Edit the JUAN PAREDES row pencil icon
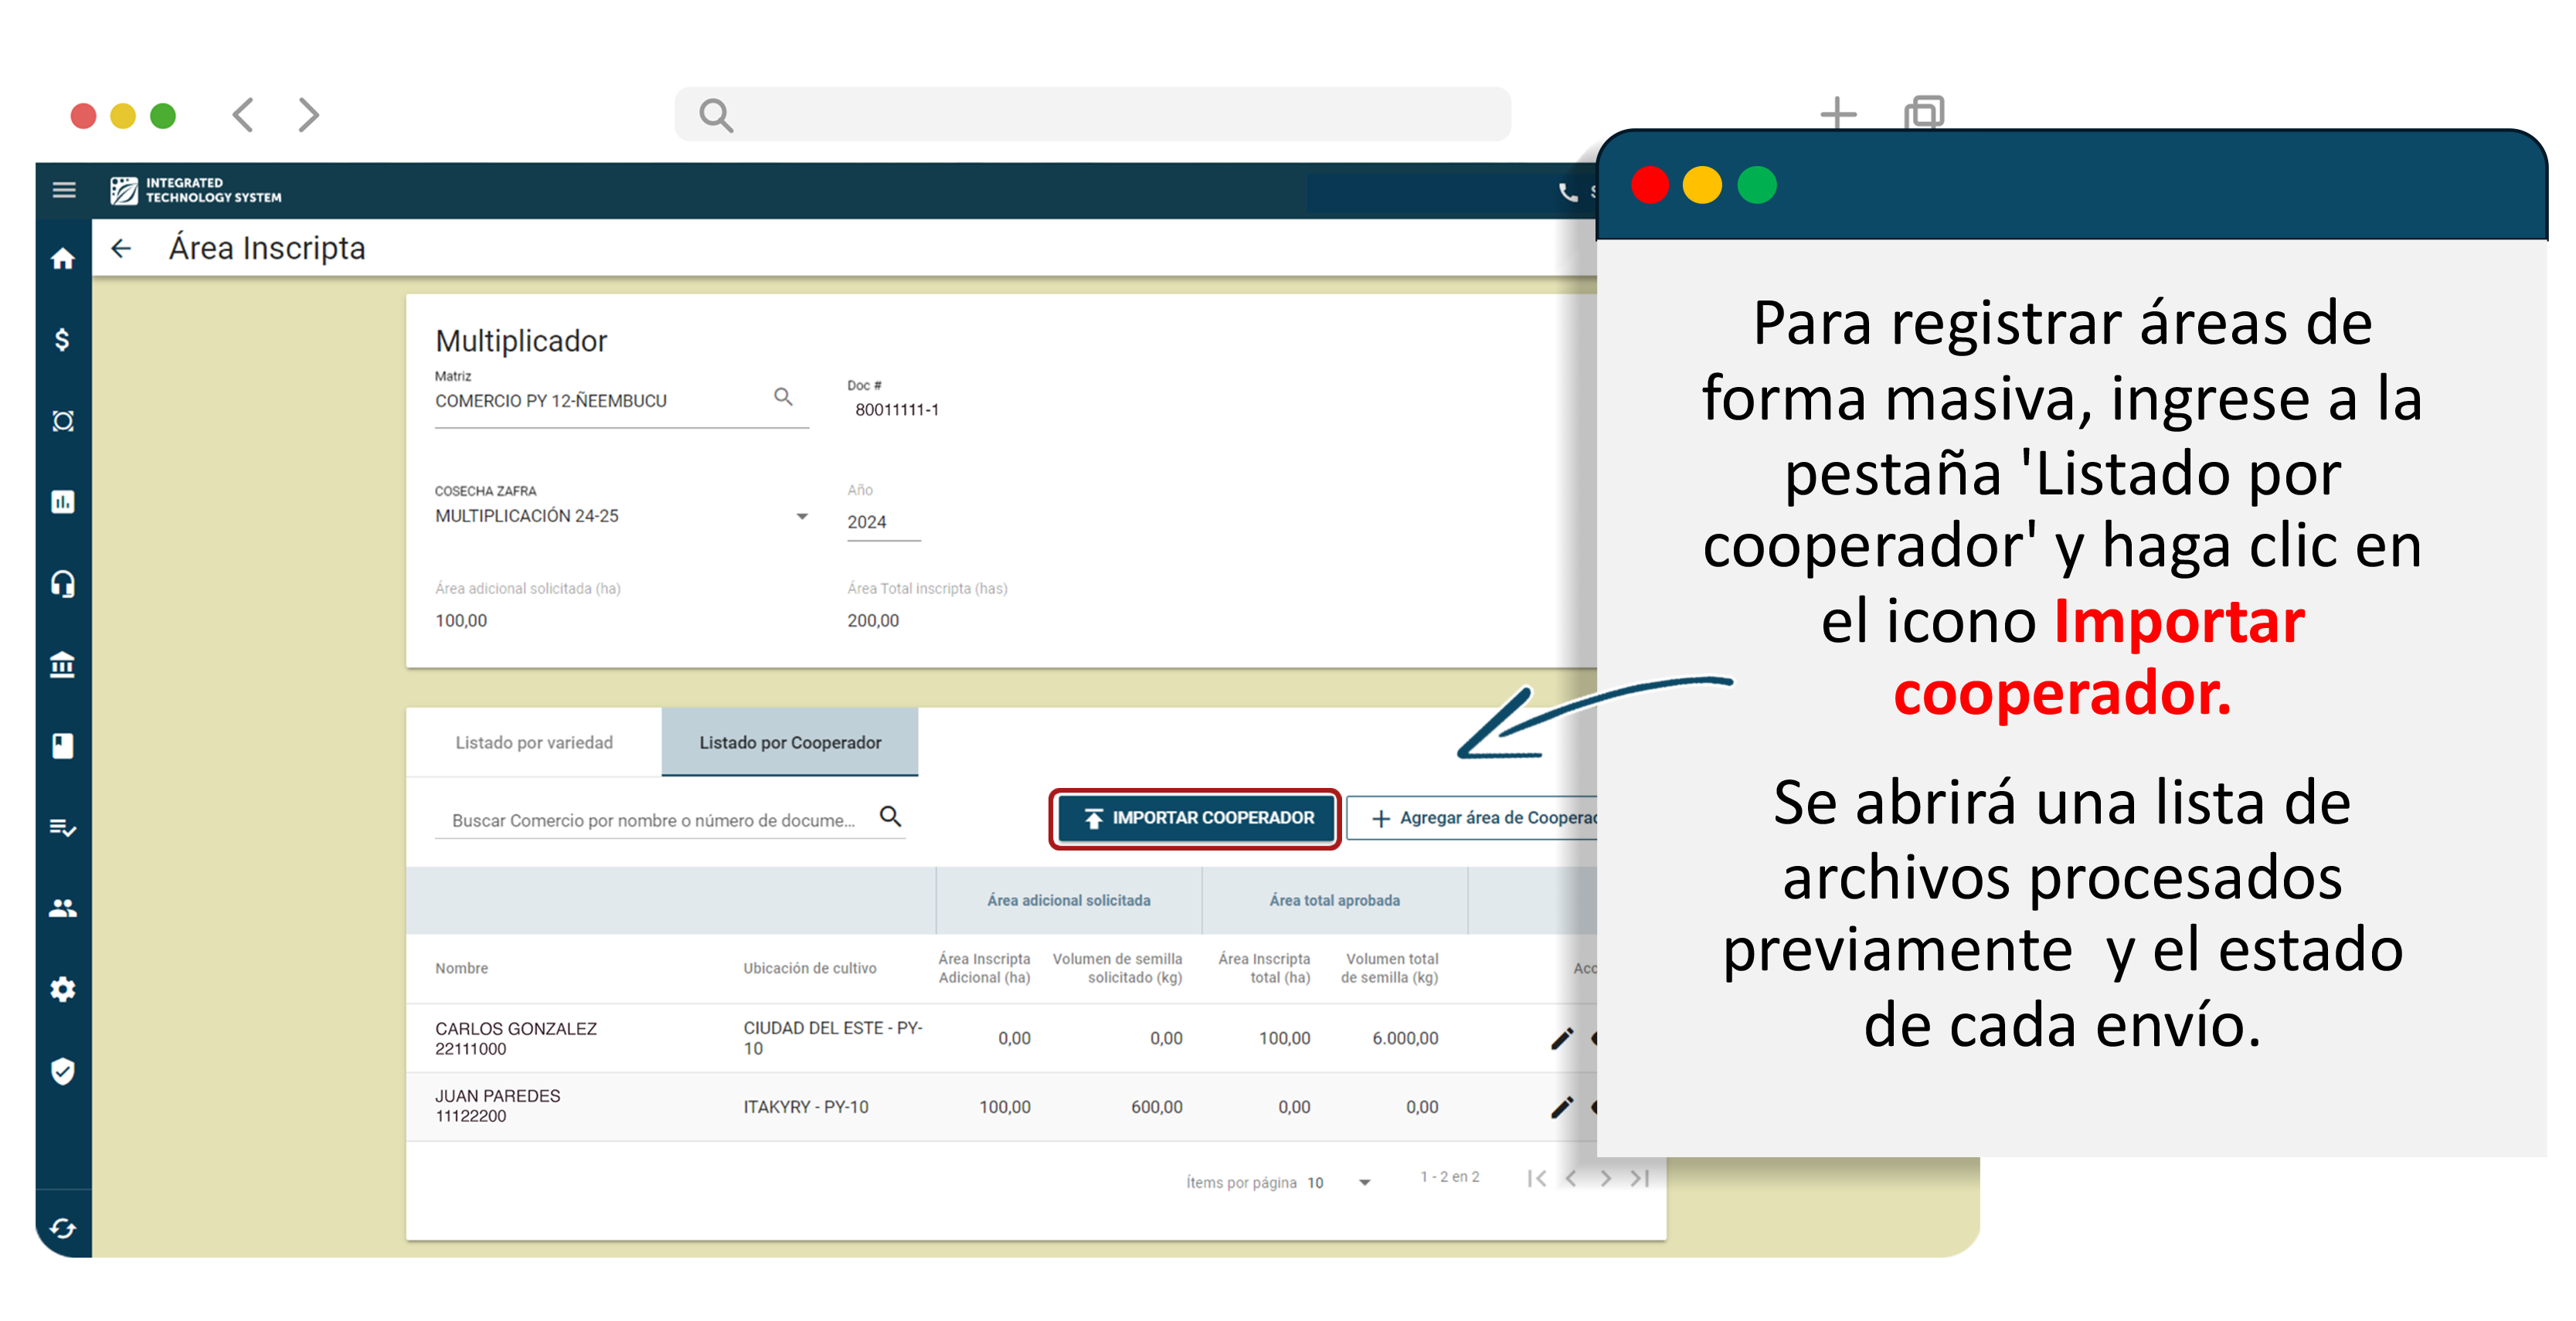Screen dimensions: 2576x1321 click(x=1561, y=1107)
